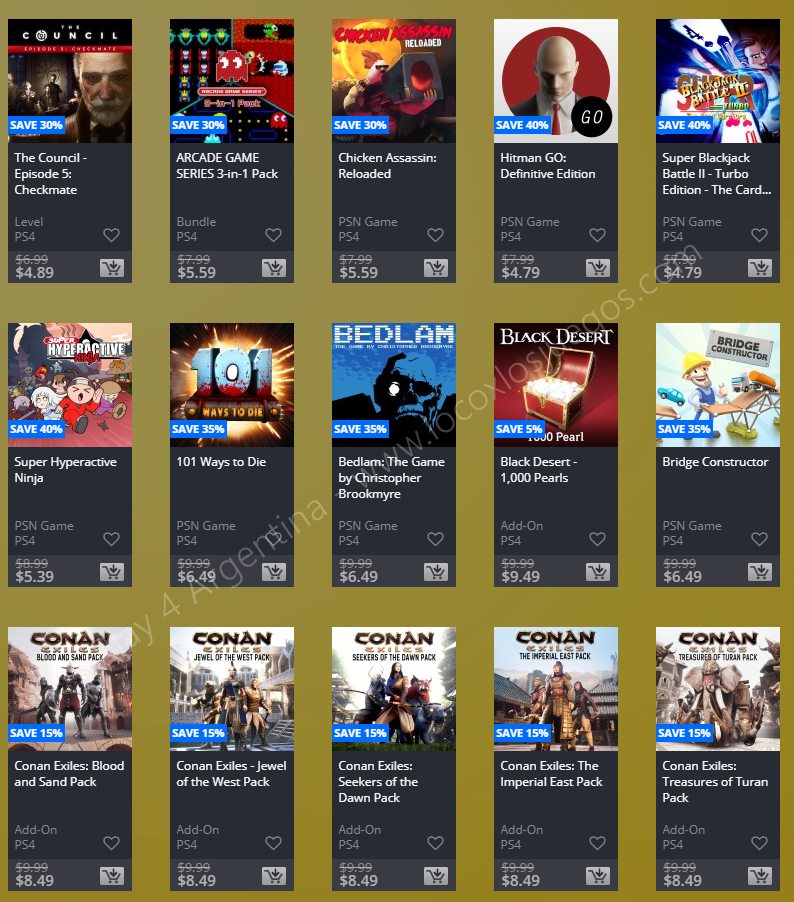Toggle wishlist heart for Super Blackjack Battle II
Image resolution: width=794 pixels, height=902 pixels.
tap(759, 235)
